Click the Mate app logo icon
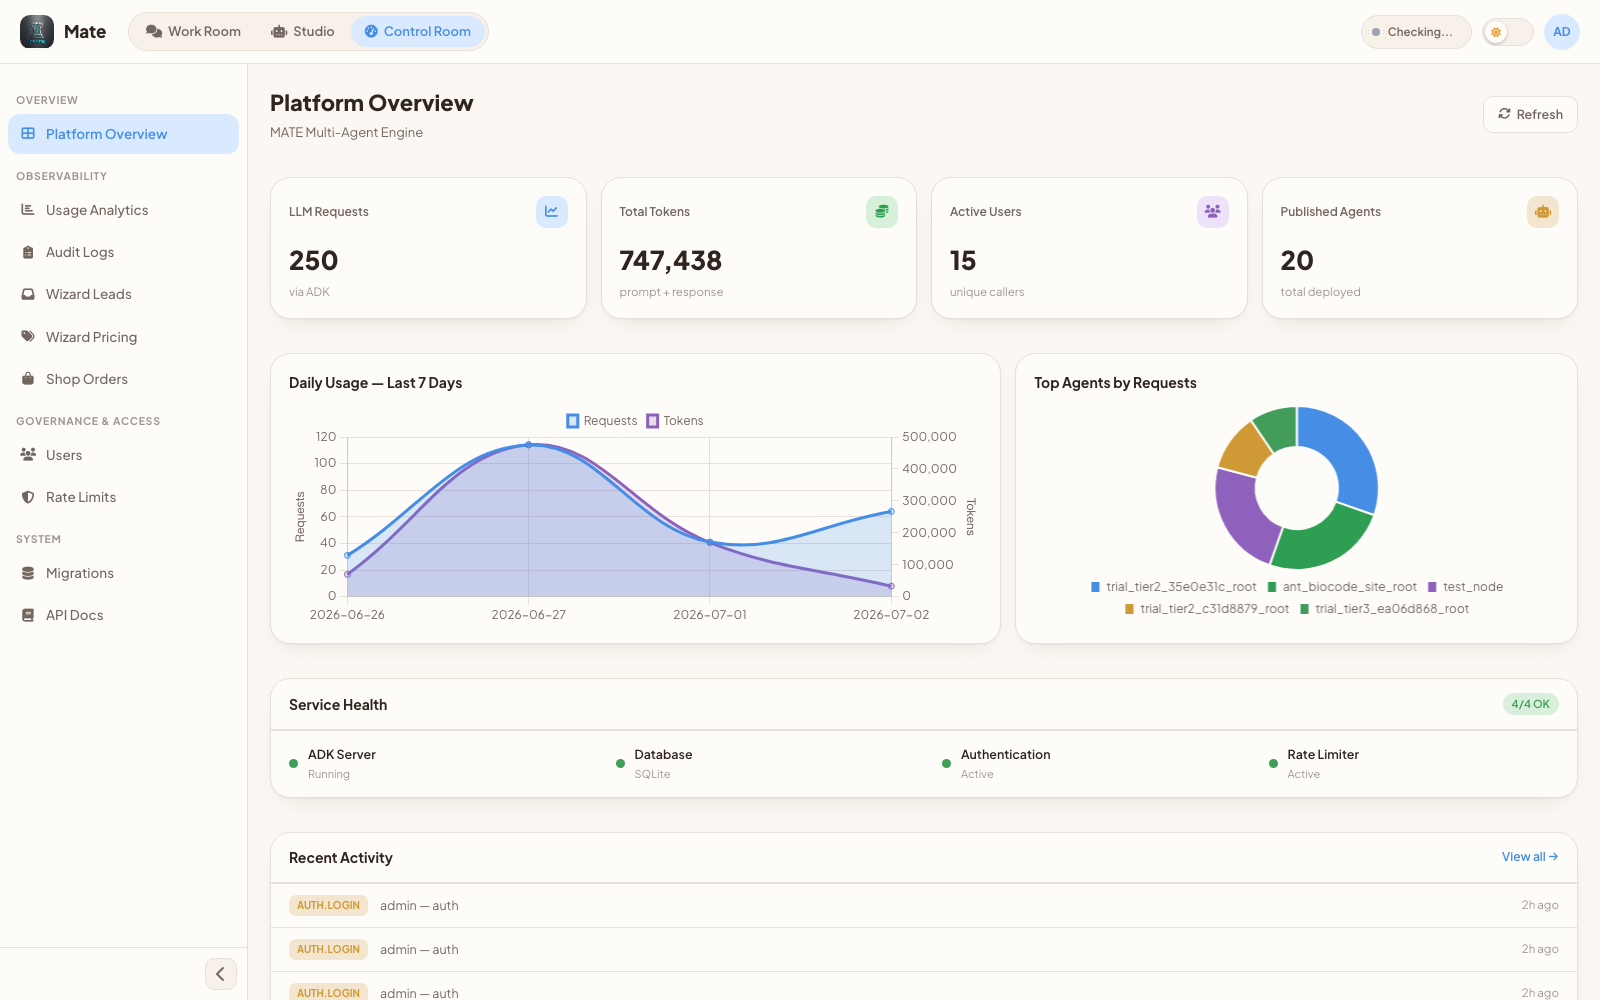1600x1000 pixels. (37, 32)
